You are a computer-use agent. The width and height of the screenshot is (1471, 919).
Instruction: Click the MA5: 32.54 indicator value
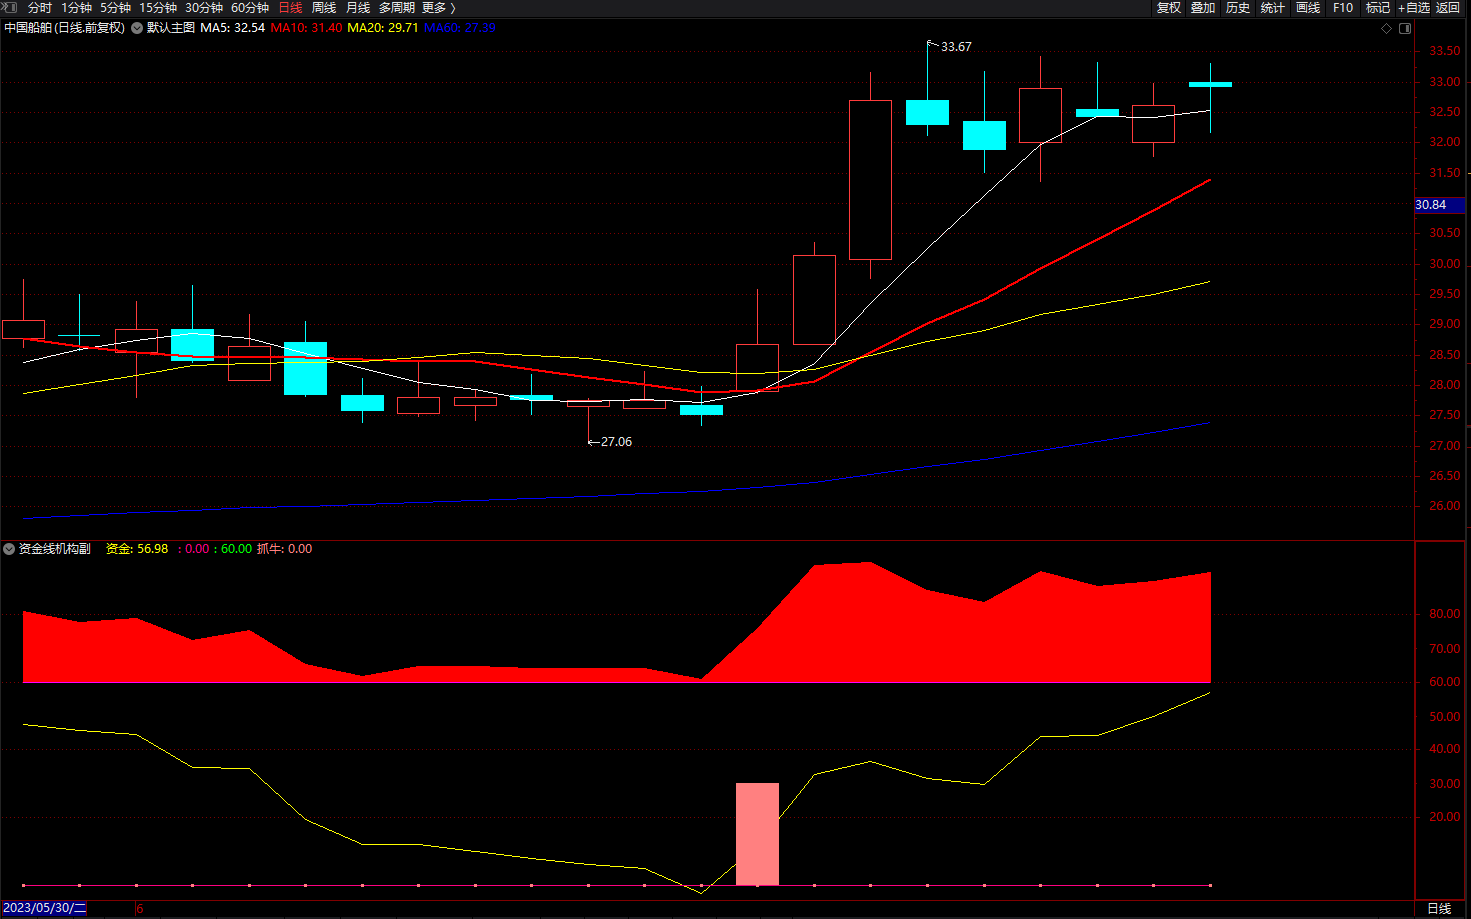pyautogui.click(x=233, y=28)
